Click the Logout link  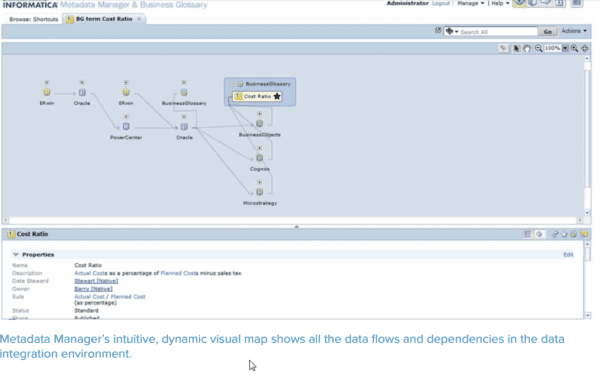[x=441, y=3]
